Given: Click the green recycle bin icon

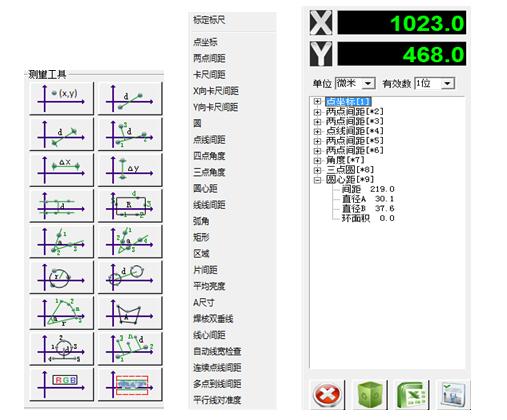Looking at the screenshot, I should (369, 395).
